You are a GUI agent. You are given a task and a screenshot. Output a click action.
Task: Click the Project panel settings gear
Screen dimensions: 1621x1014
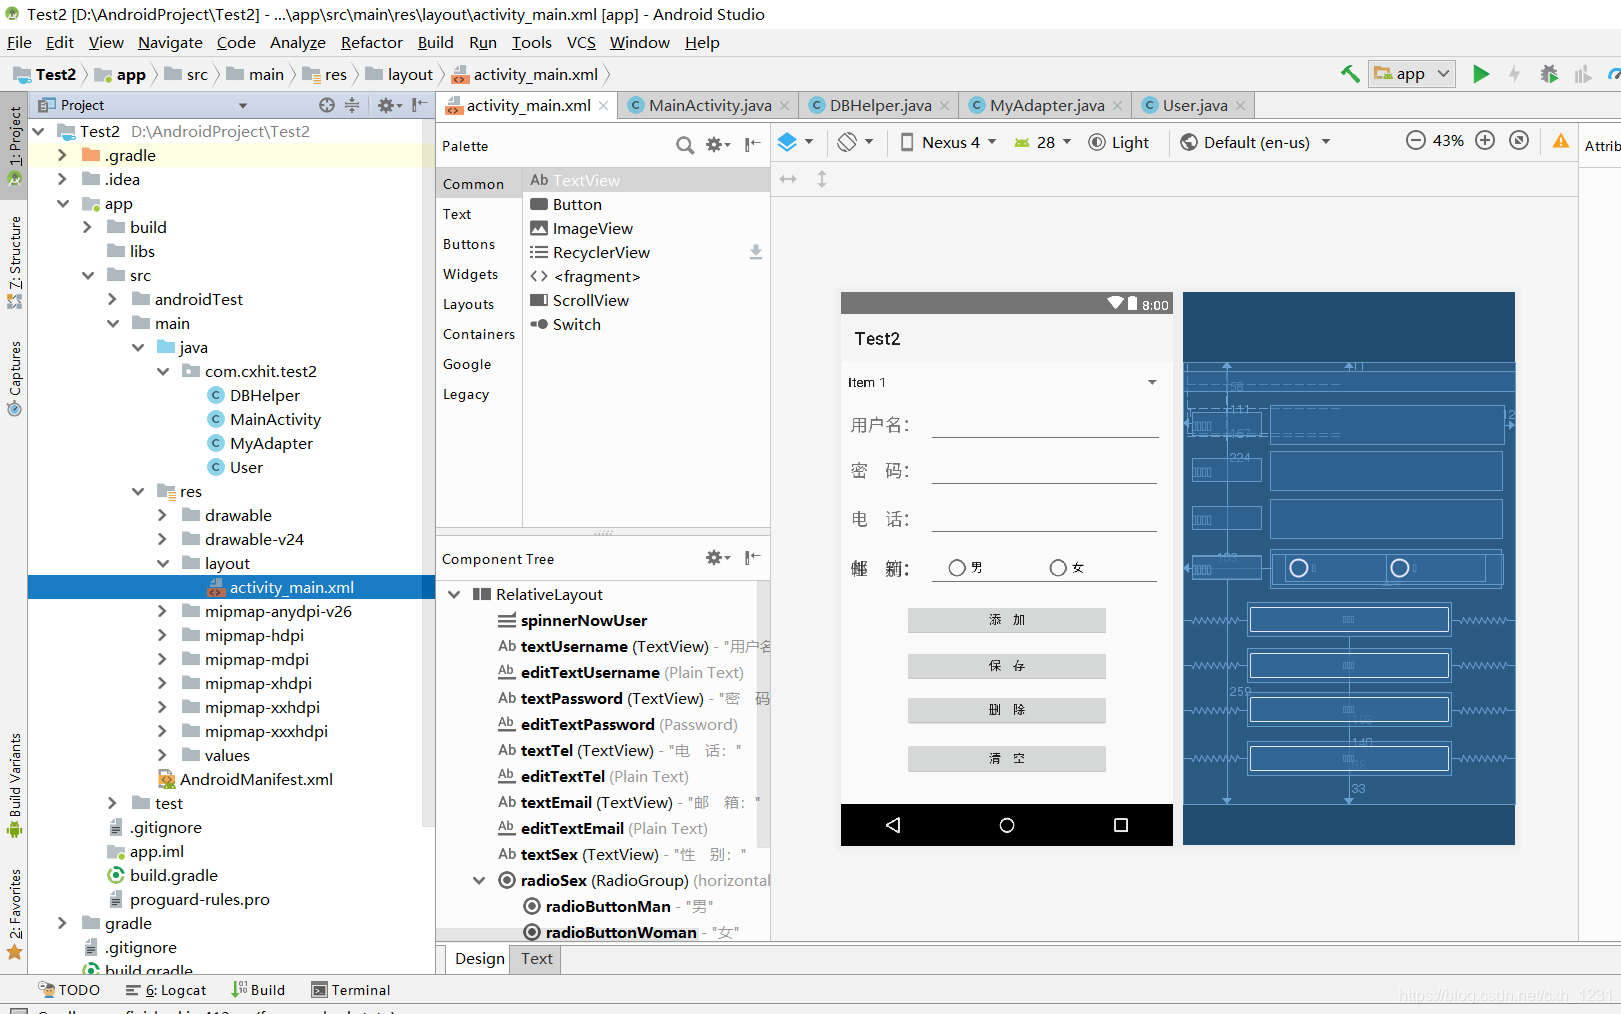tap(385, 105)
